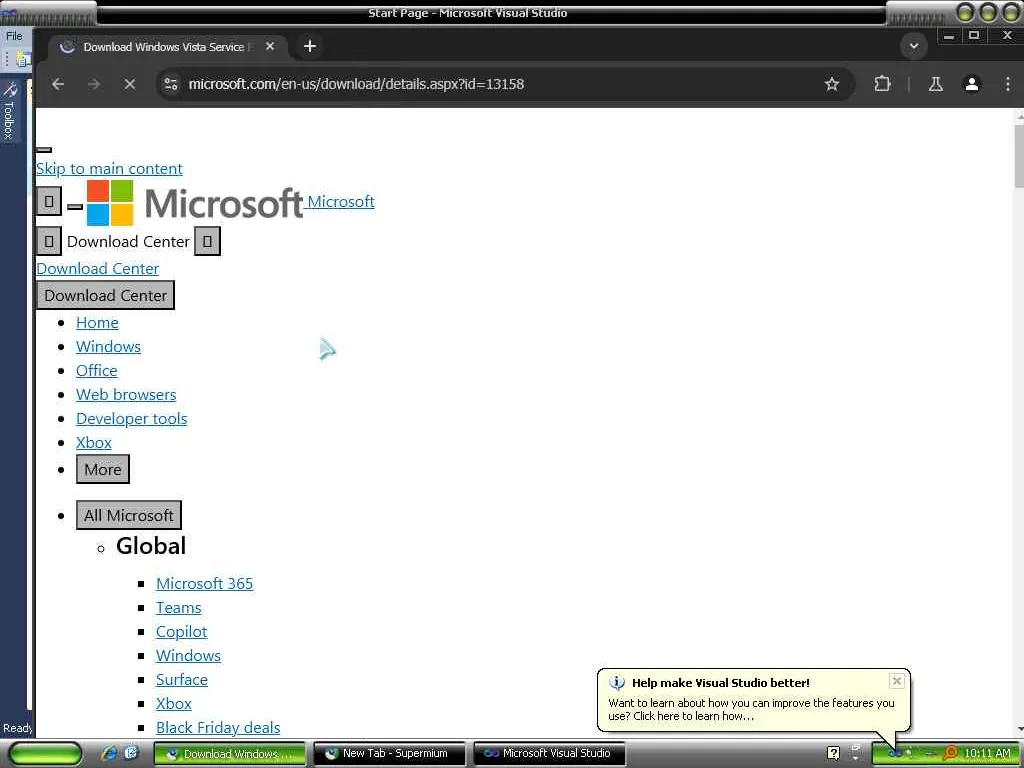The height and width of the screenshot is (768, 1024).
Task: Open the extensions puzzle icon
Action: (882, 84)
